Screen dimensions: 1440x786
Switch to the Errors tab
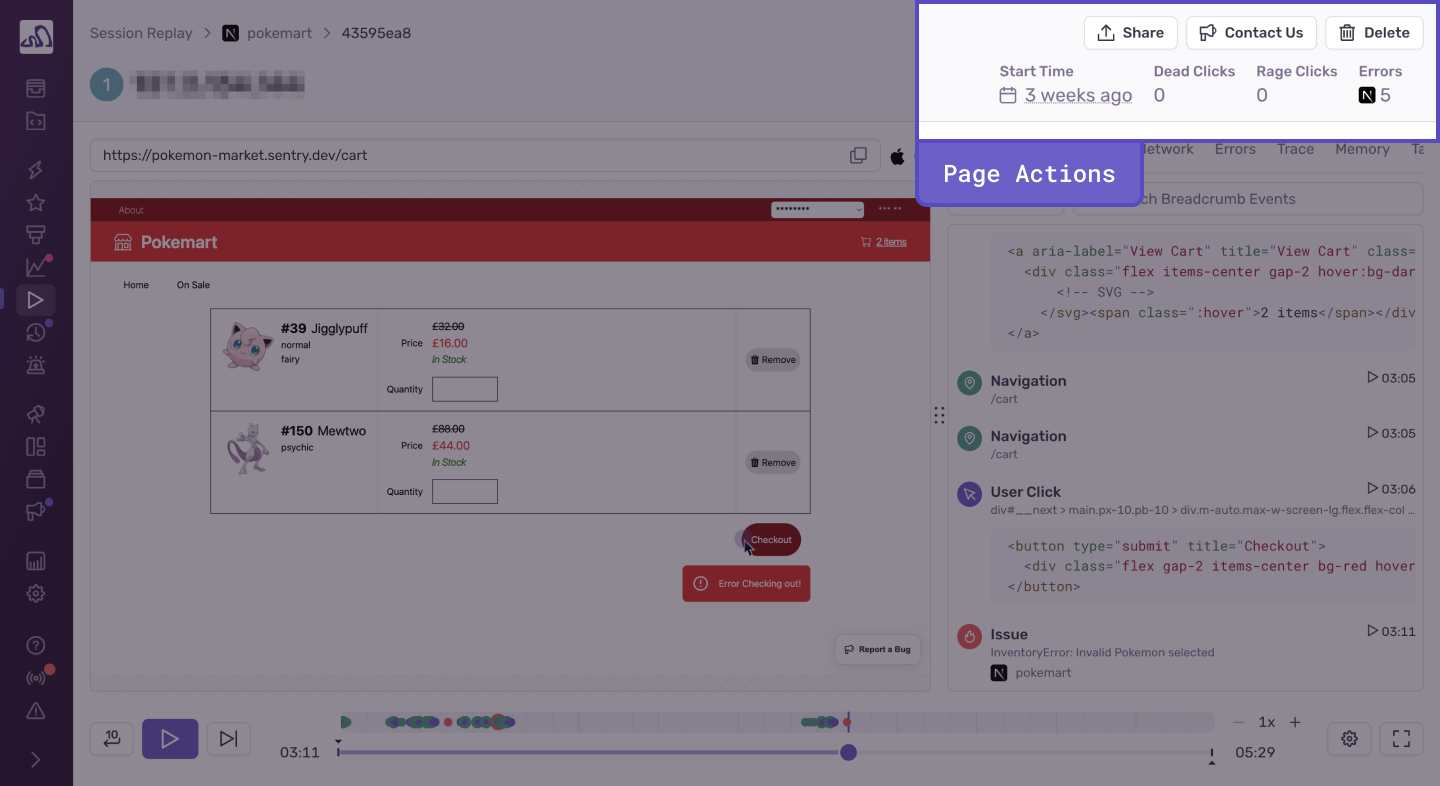click(x=1235, y=149)
